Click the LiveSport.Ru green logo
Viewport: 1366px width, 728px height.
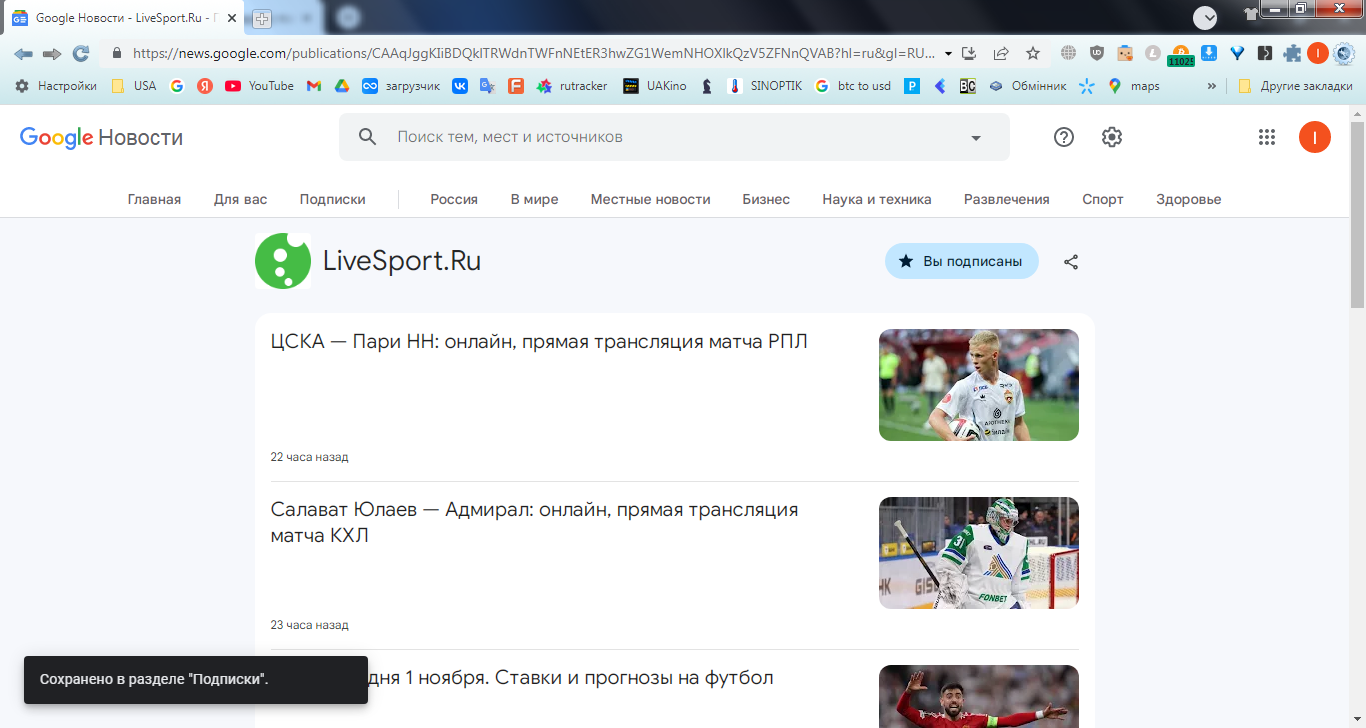[283, 261]
